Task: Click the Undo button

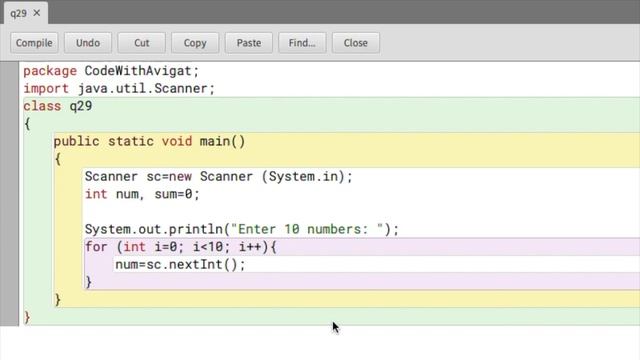Action: pos(88,43)
